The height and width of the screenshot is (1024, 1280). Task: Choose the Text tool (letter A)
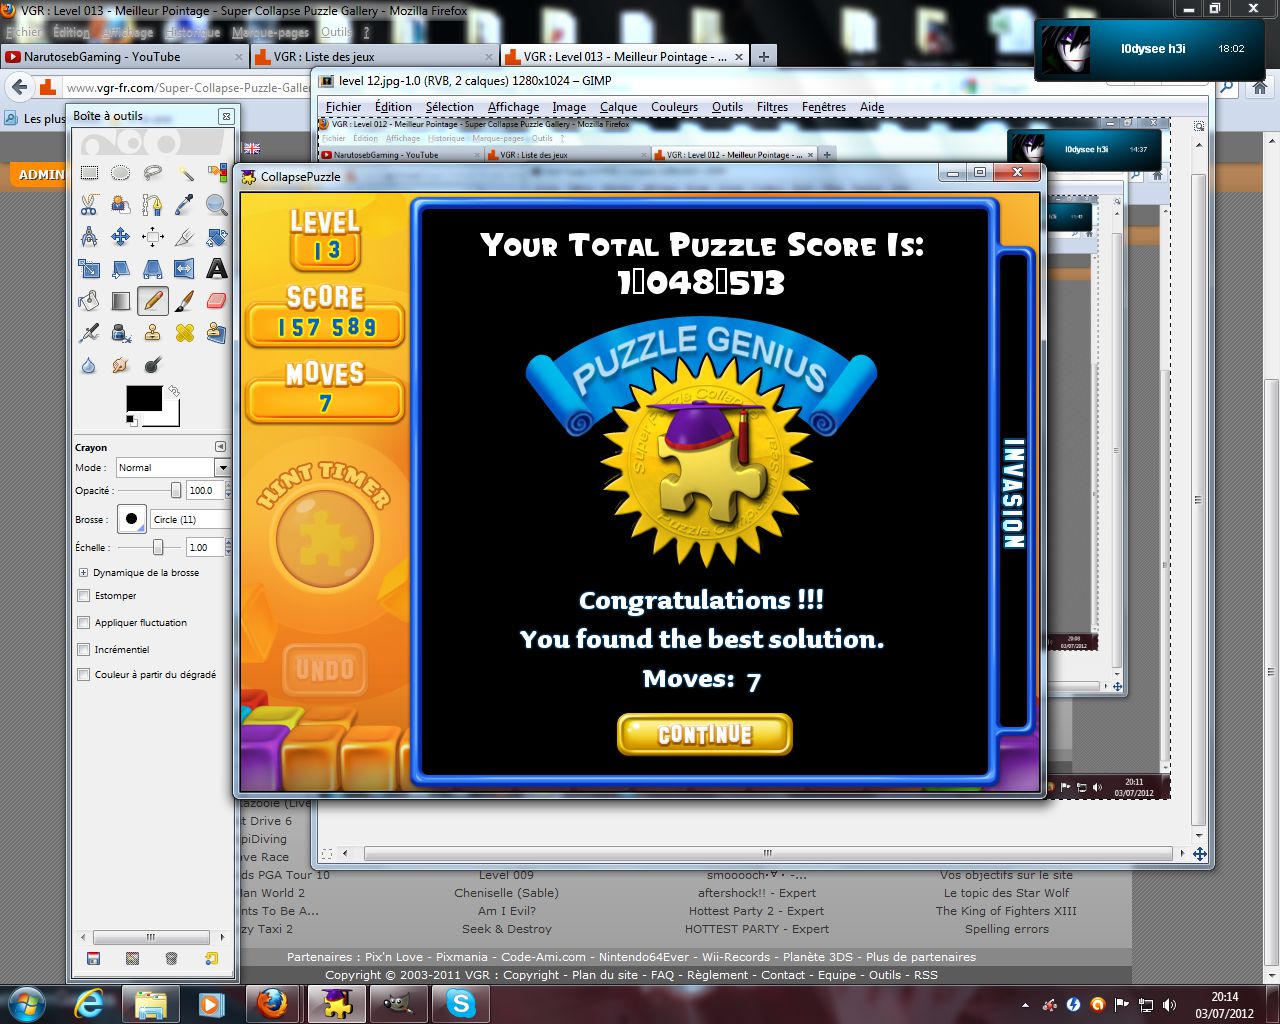(x=216, y=269)
